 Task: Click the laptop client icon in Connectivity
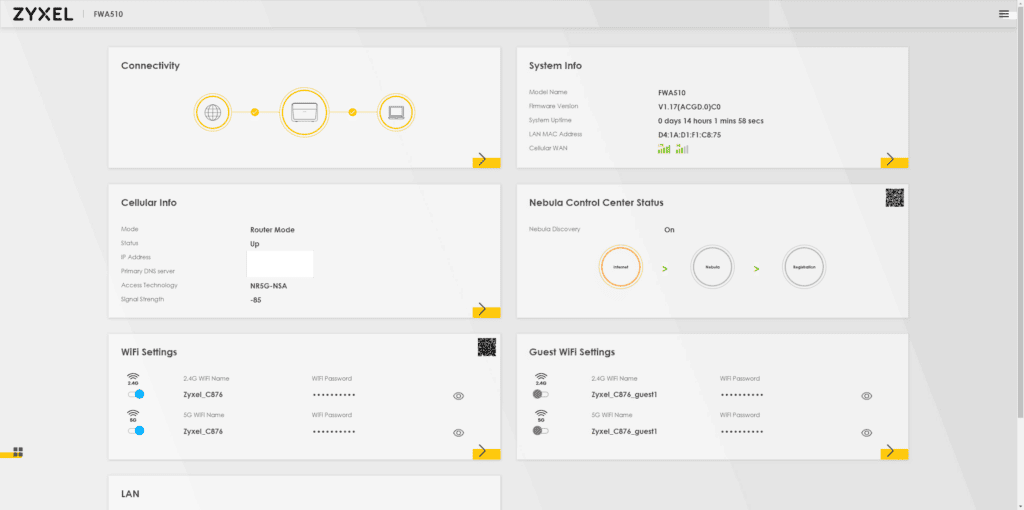395,112
